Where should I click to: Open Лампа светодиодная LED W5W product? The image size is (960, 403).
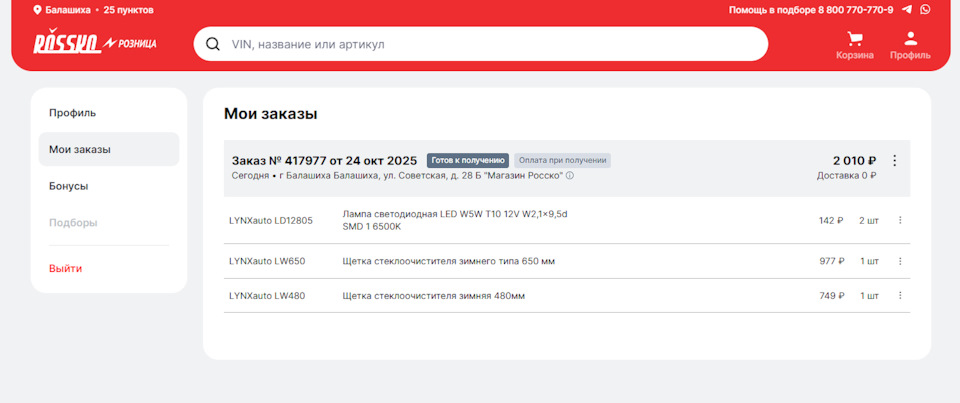pos(455,220)
